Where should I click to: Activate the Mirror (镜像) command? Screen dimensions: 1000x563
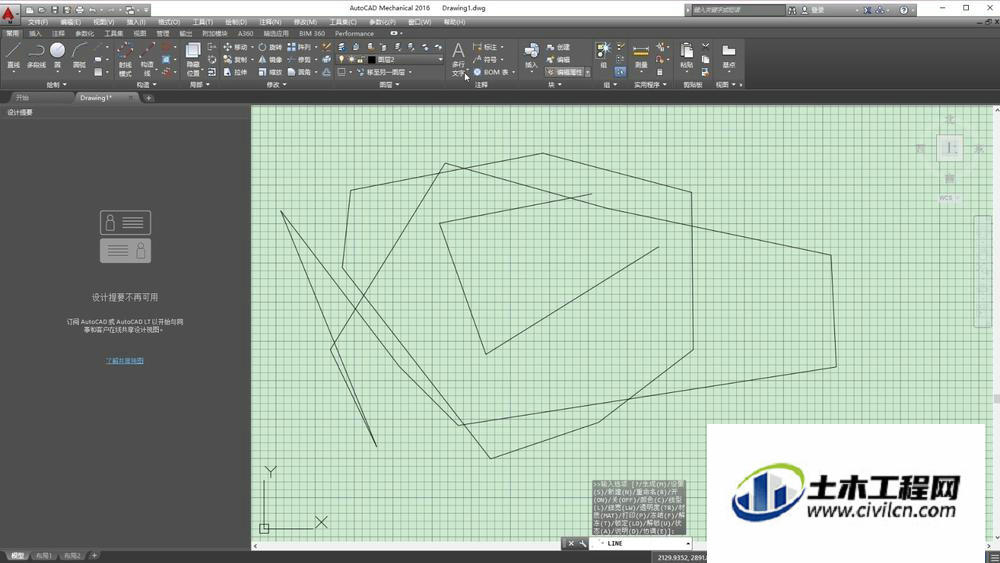click(270, 59)
